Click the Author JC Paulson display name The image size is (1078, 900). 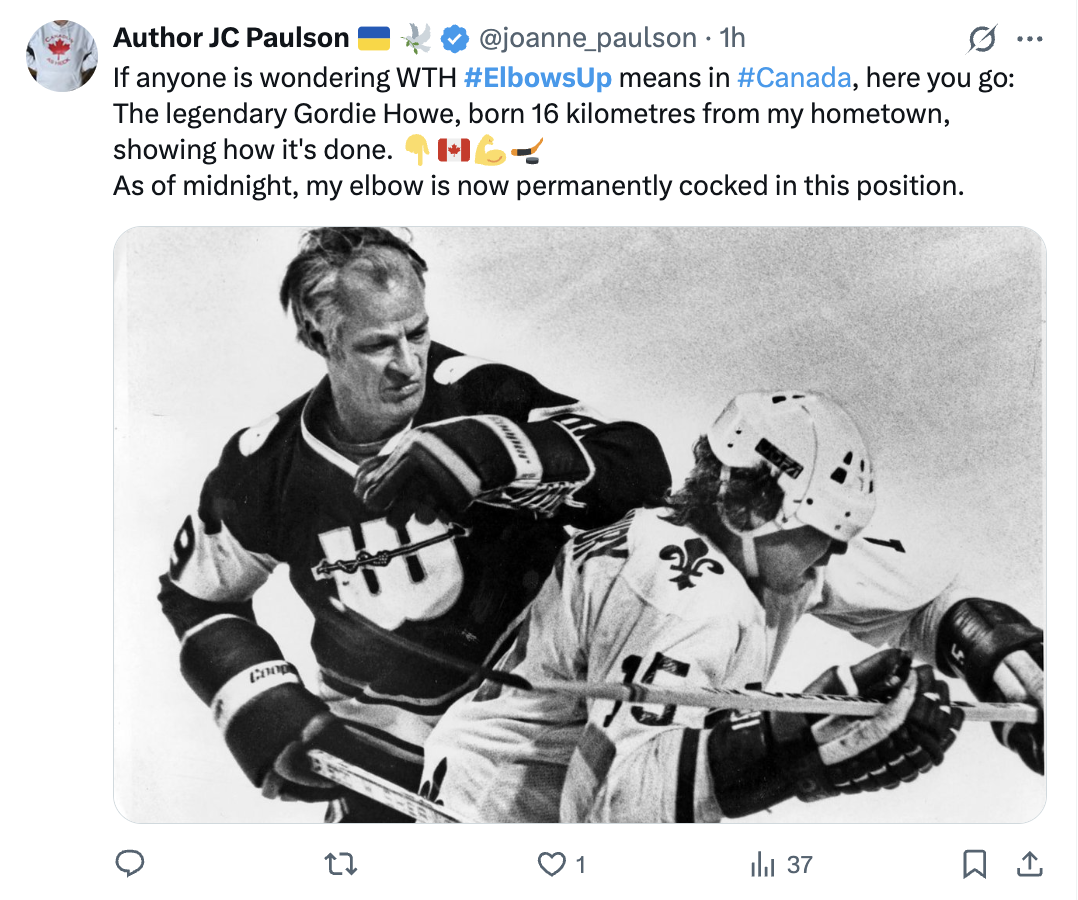tap(231, 38)
